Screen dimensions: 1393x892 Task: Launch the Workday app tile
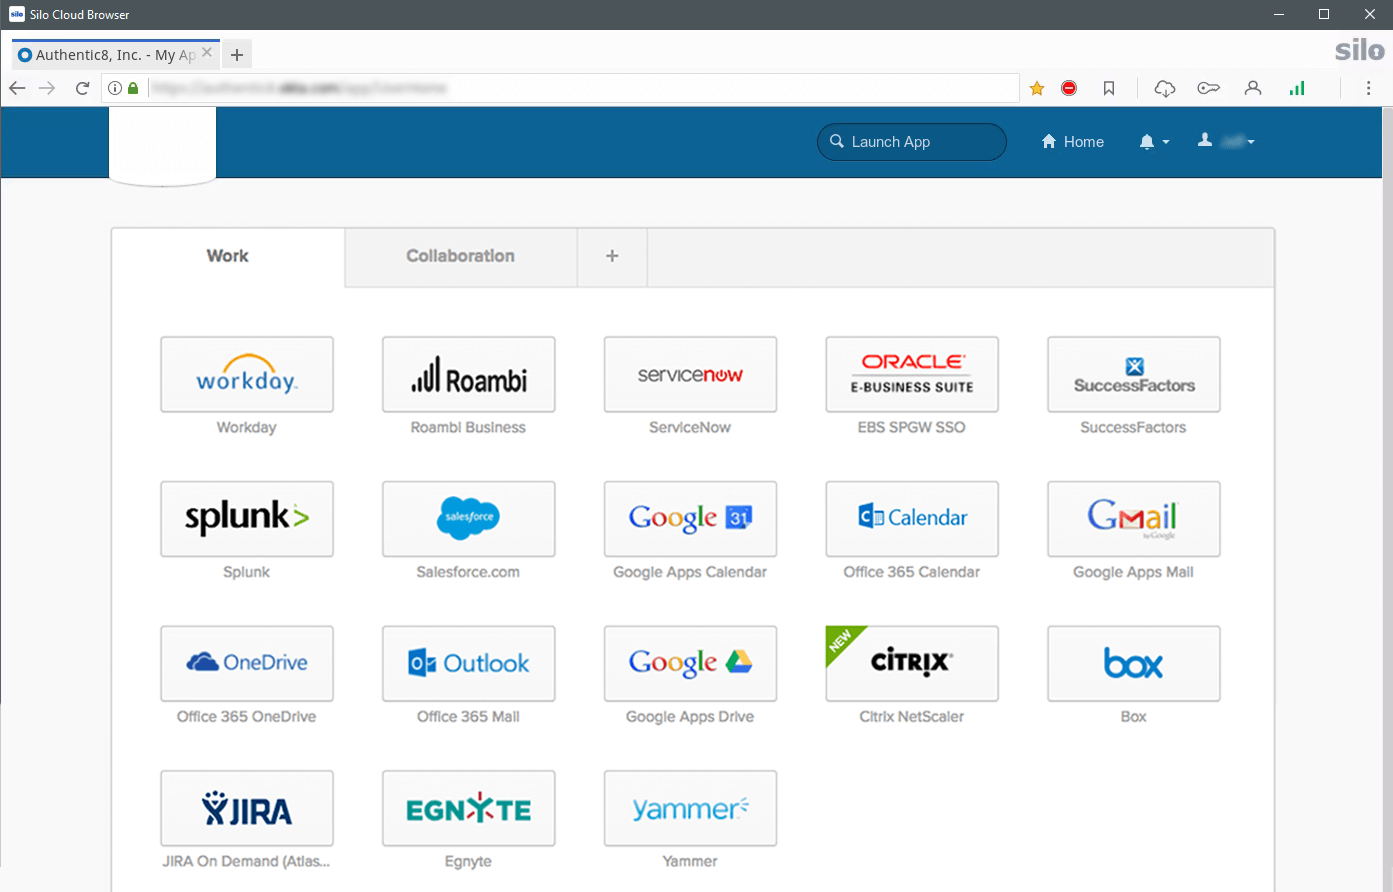(247, 375)
